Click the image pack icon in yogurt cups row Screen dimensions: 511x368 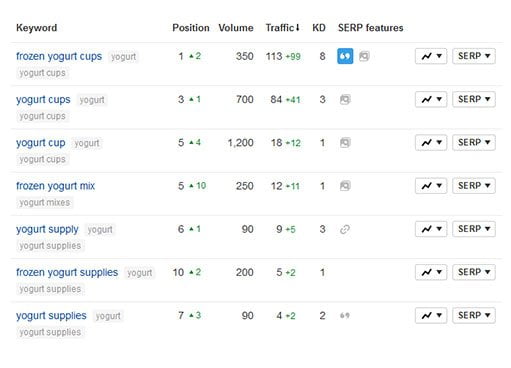[345, 99]
